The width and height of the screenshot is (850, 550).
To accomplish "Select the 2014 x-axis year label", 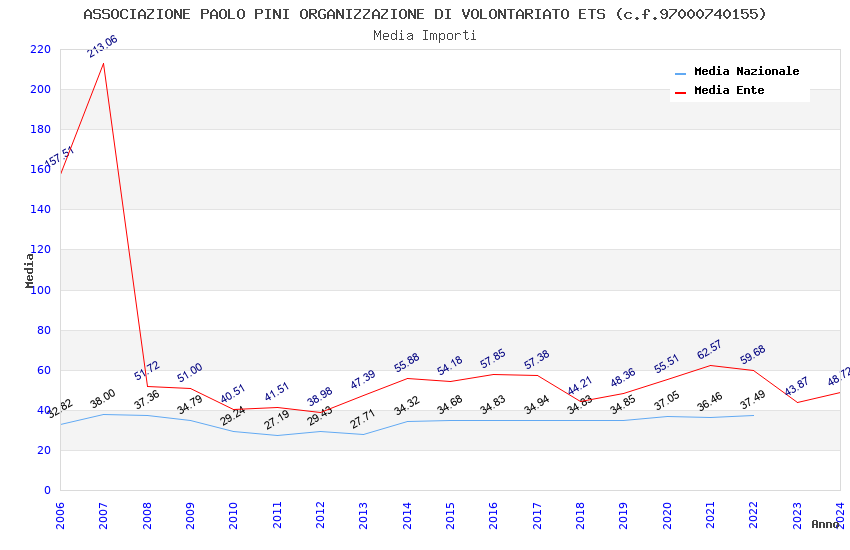I will pos(407,515).
